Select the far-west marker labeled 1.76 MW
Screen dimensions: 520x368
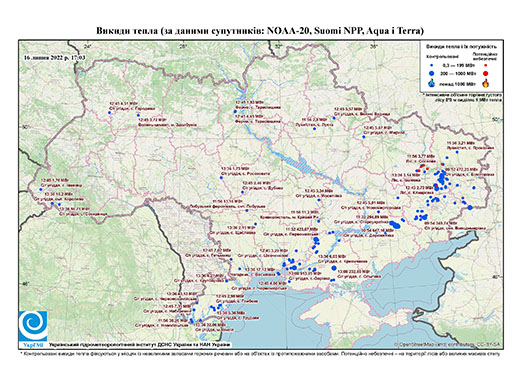point(41,190)
